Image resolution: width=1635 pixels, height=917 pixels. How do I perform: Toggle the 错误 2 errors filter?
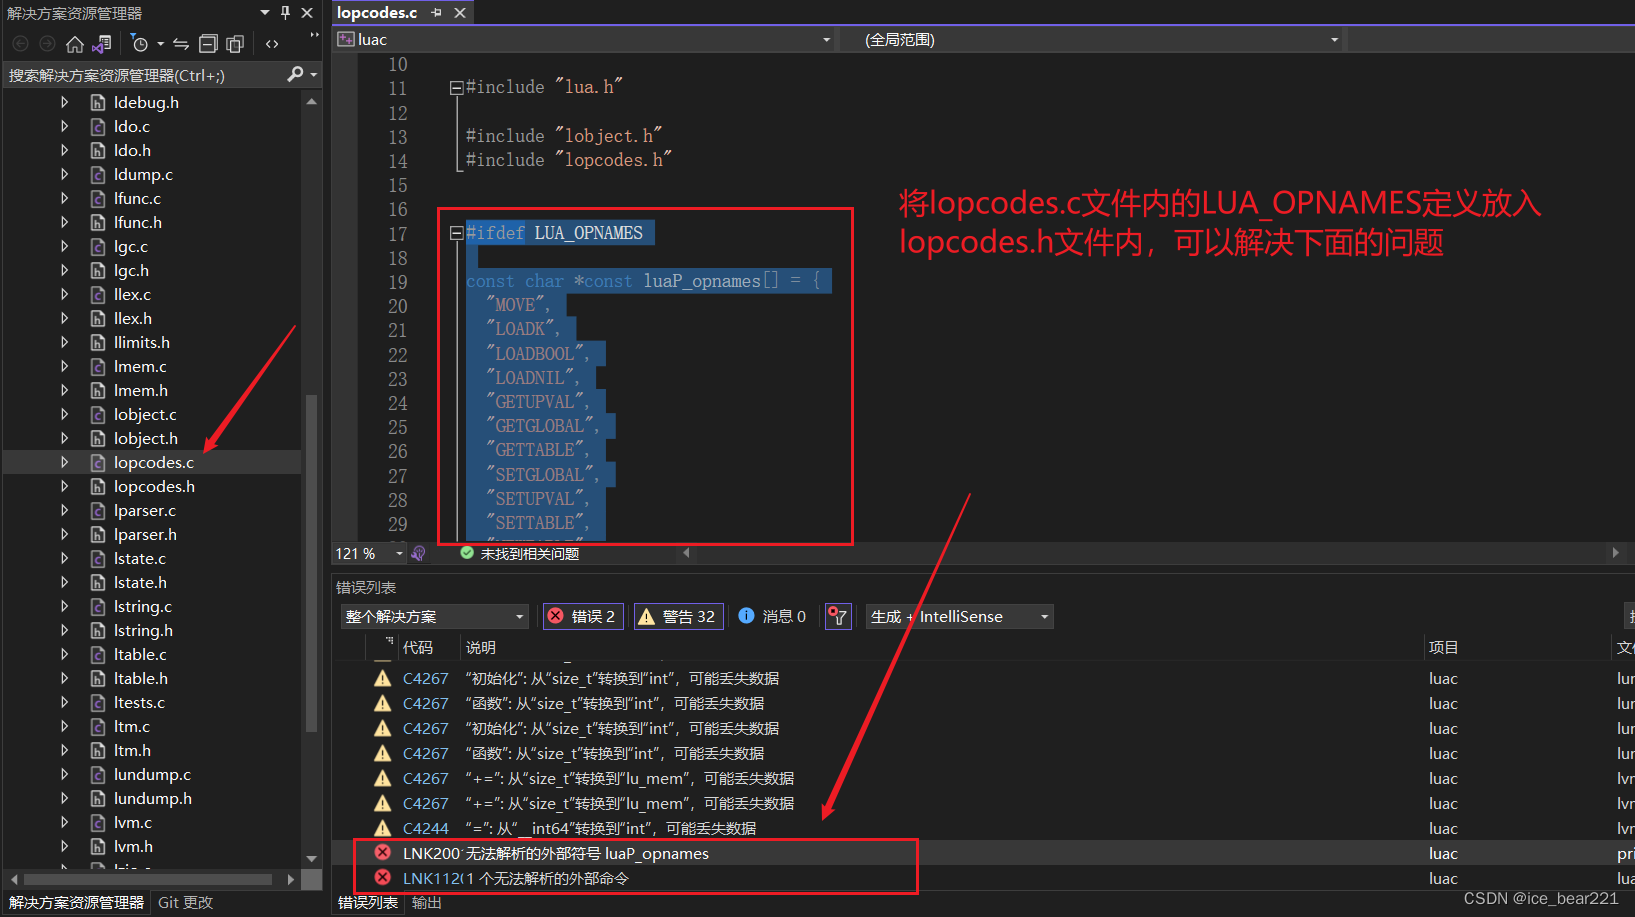pos(584,617)
